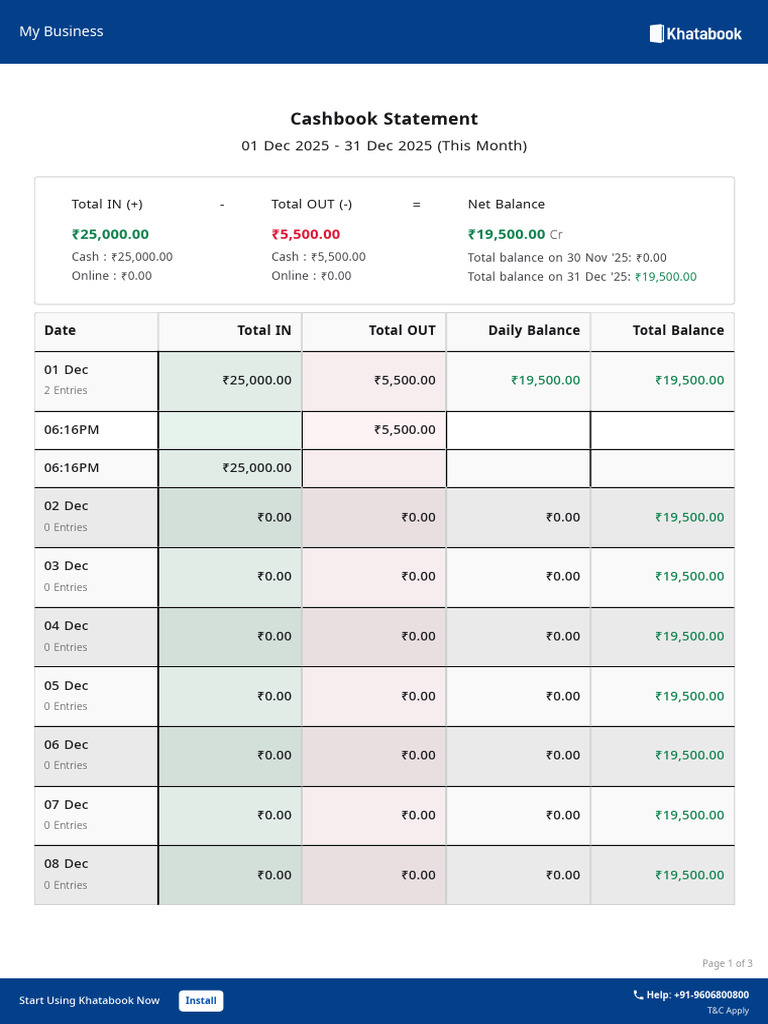Click the T&C Apply link
The height and width of the screenshot is (1024, 768).
728,1010
